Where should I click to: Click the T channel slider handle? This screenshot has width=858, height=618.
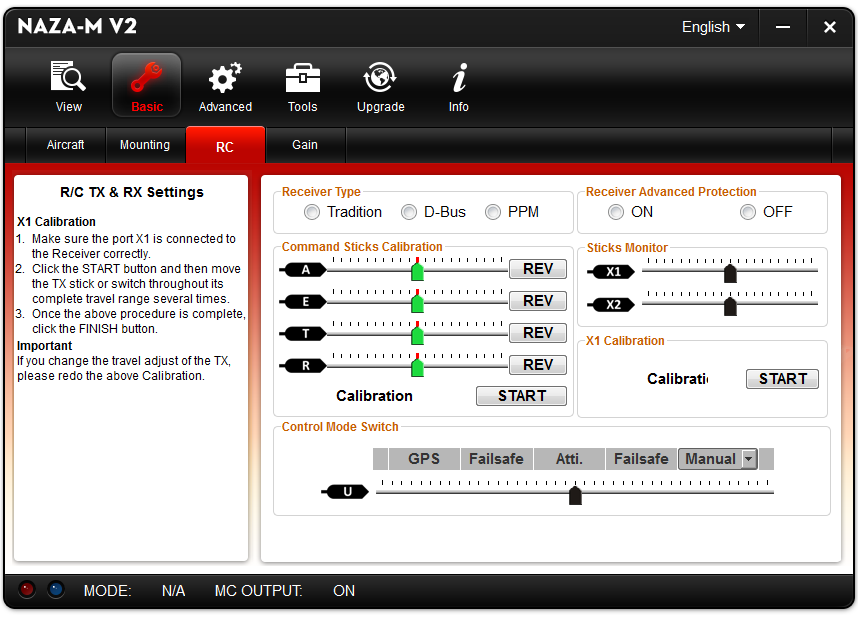point(418,335)
